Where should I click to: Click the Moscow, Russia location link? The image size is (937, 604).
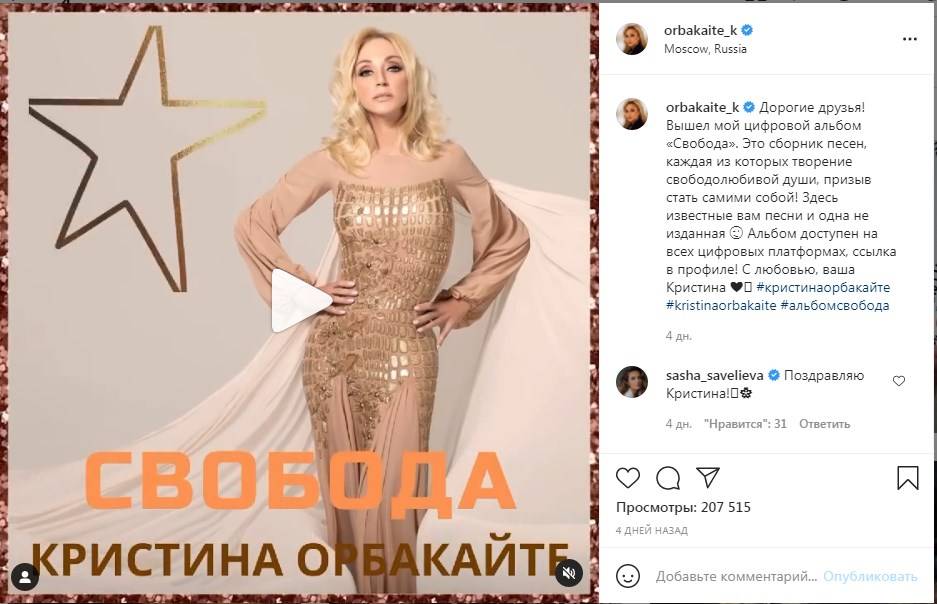pos(705,49)
